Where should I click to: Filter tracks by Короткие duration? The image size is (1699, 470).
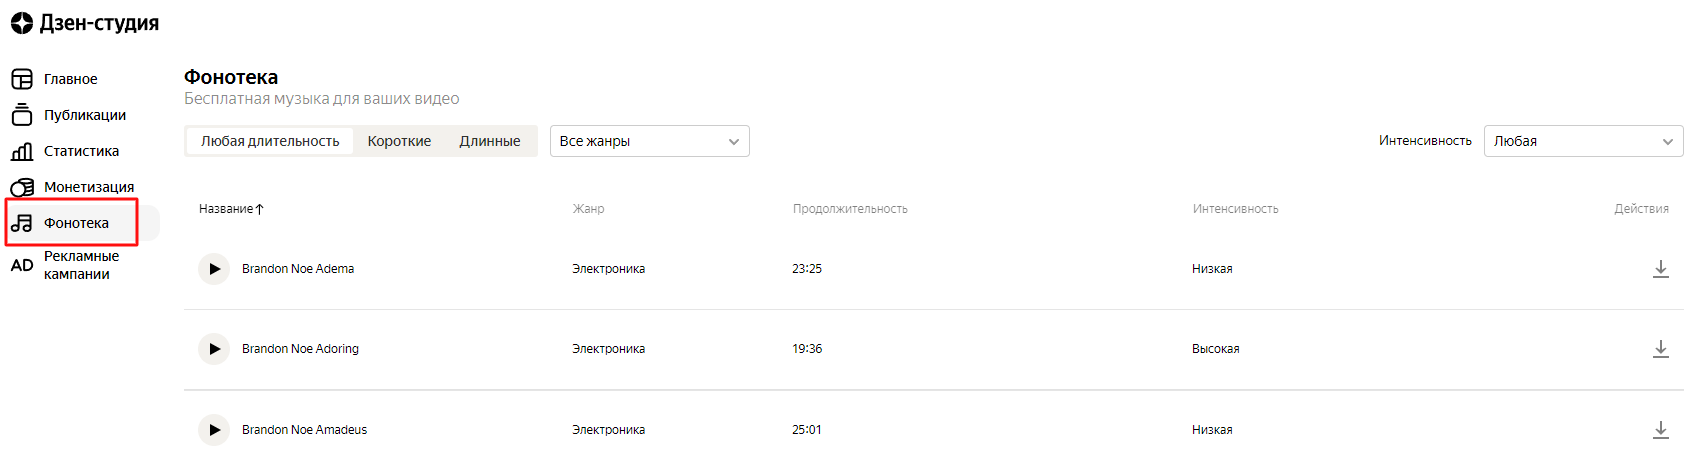[399, 141]
